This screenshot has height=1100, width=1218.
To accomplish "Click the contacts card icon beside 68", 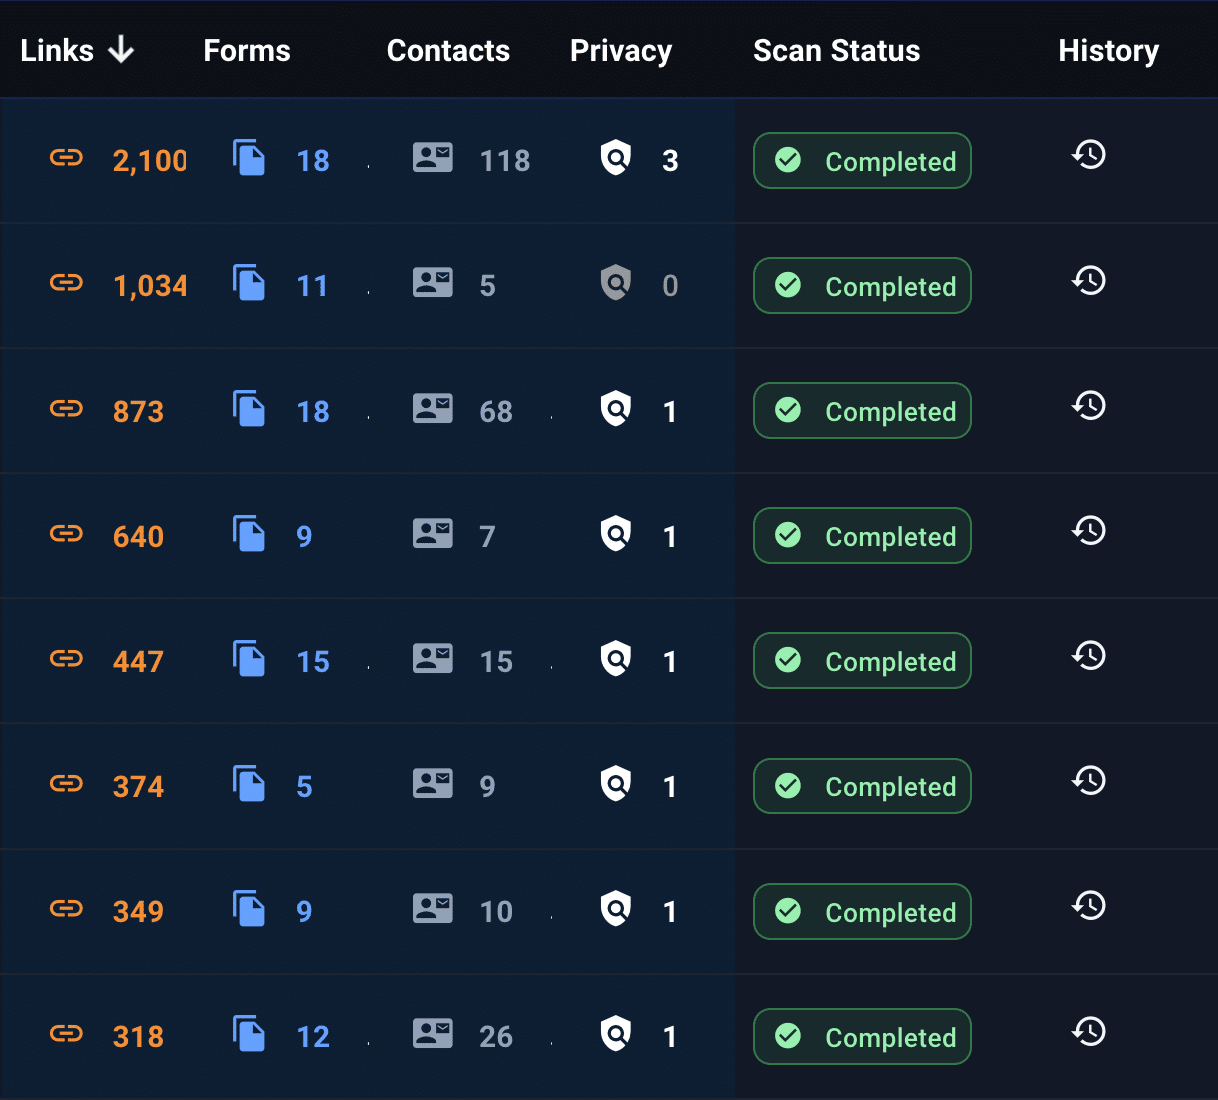I will coord(433,408).
